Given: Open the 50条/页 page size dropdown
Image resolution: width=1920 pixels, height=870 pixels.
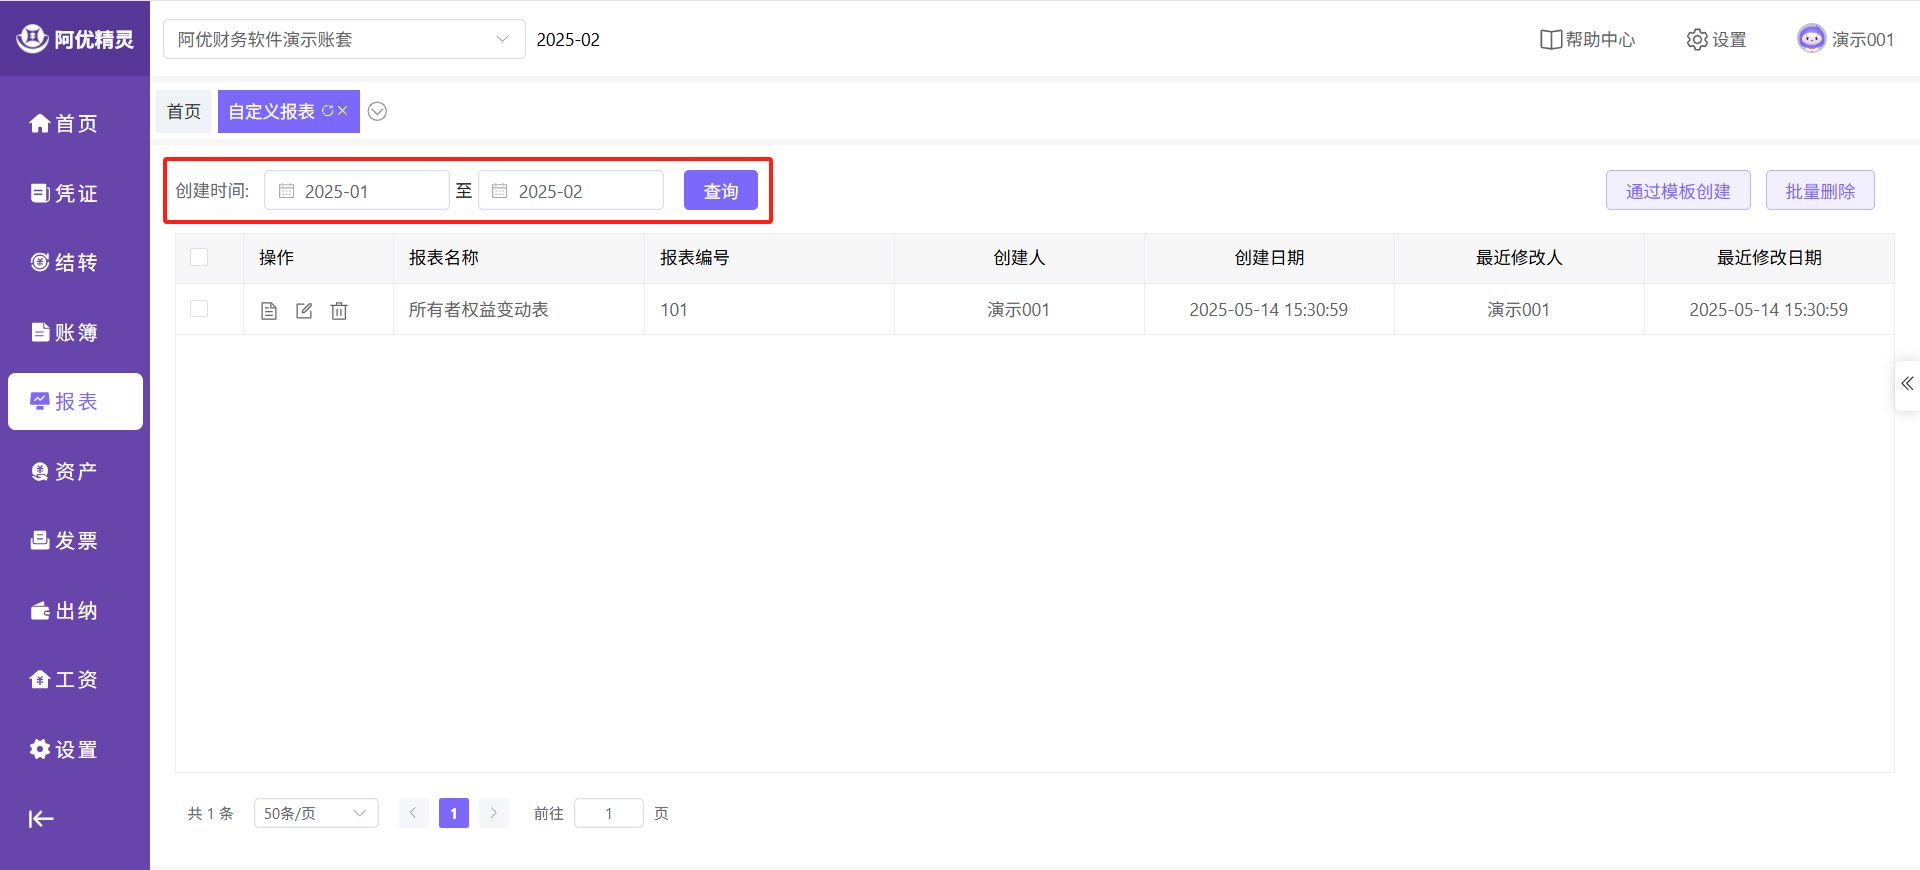Looking at the screenshot, I should click(316, 813).
